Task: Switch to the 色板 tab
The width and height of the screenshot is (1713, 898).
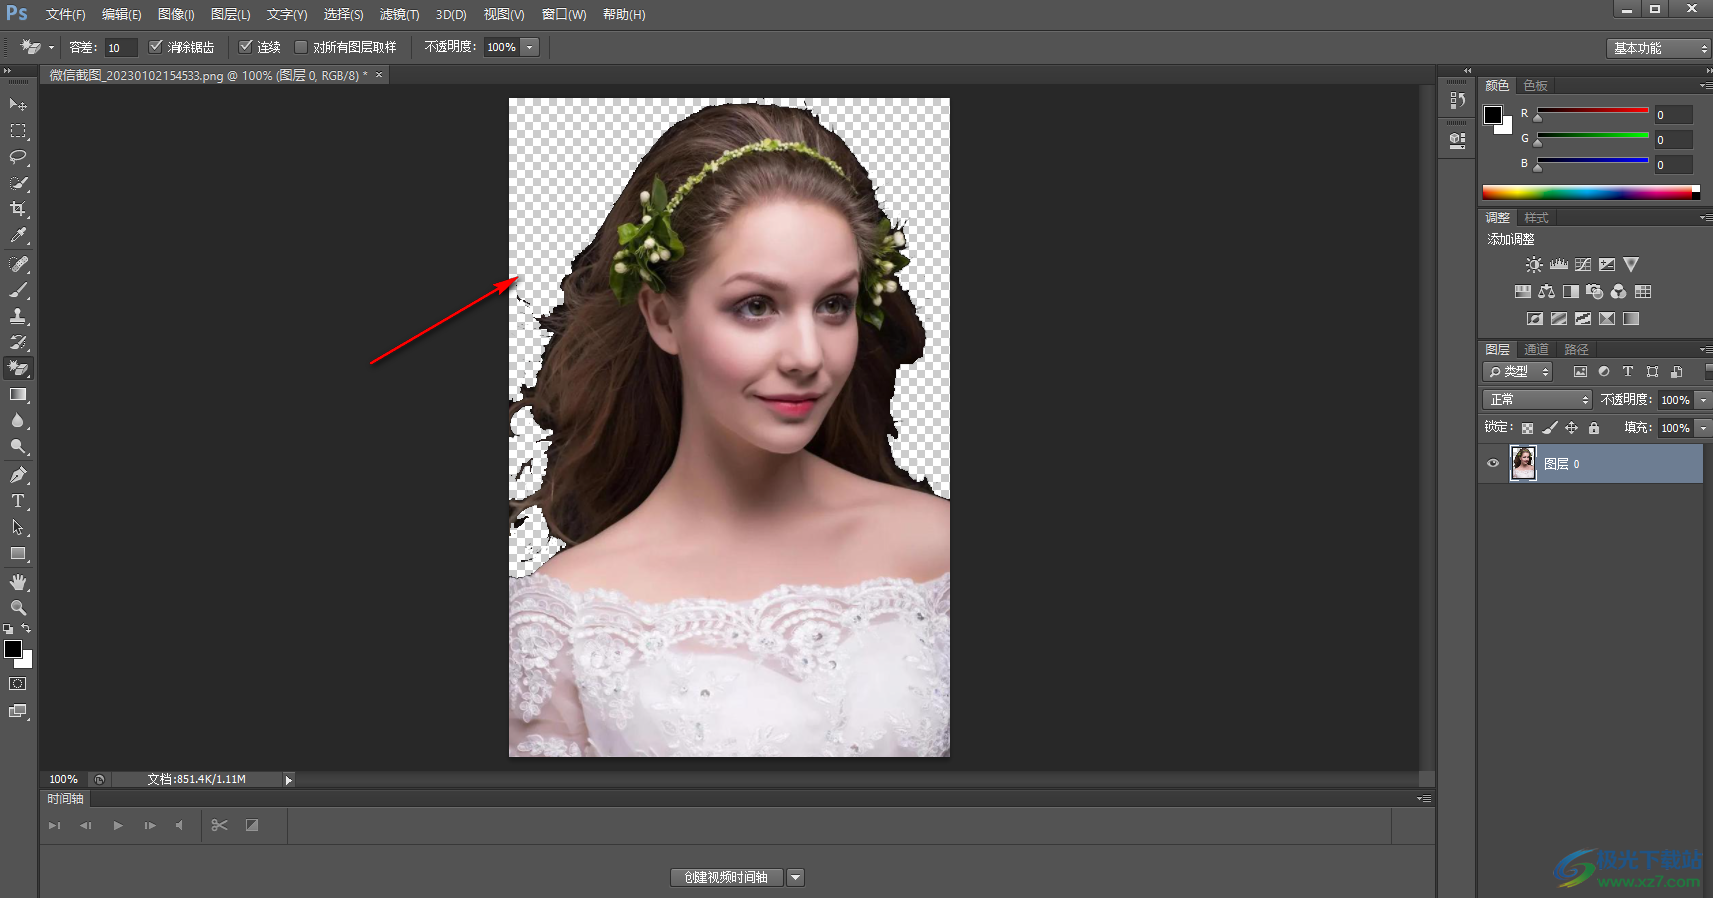Action: point(1536,85)
